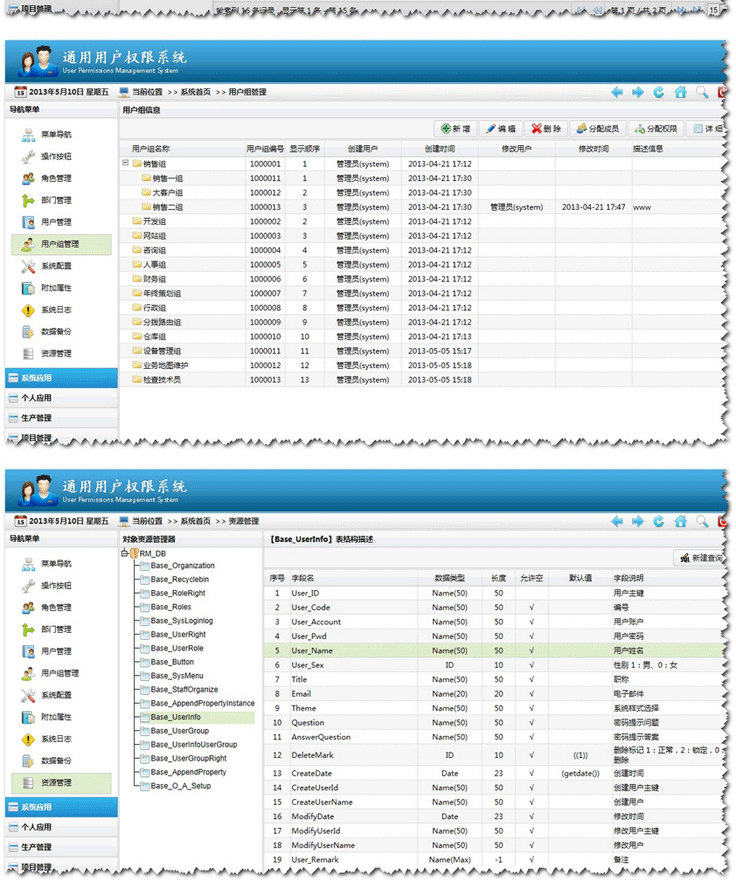The width and height of the screenshot is (736, 889).
Task: Expand 生产管理 accordion in 用户组管理 window
Action: click(x=61, y=418)
